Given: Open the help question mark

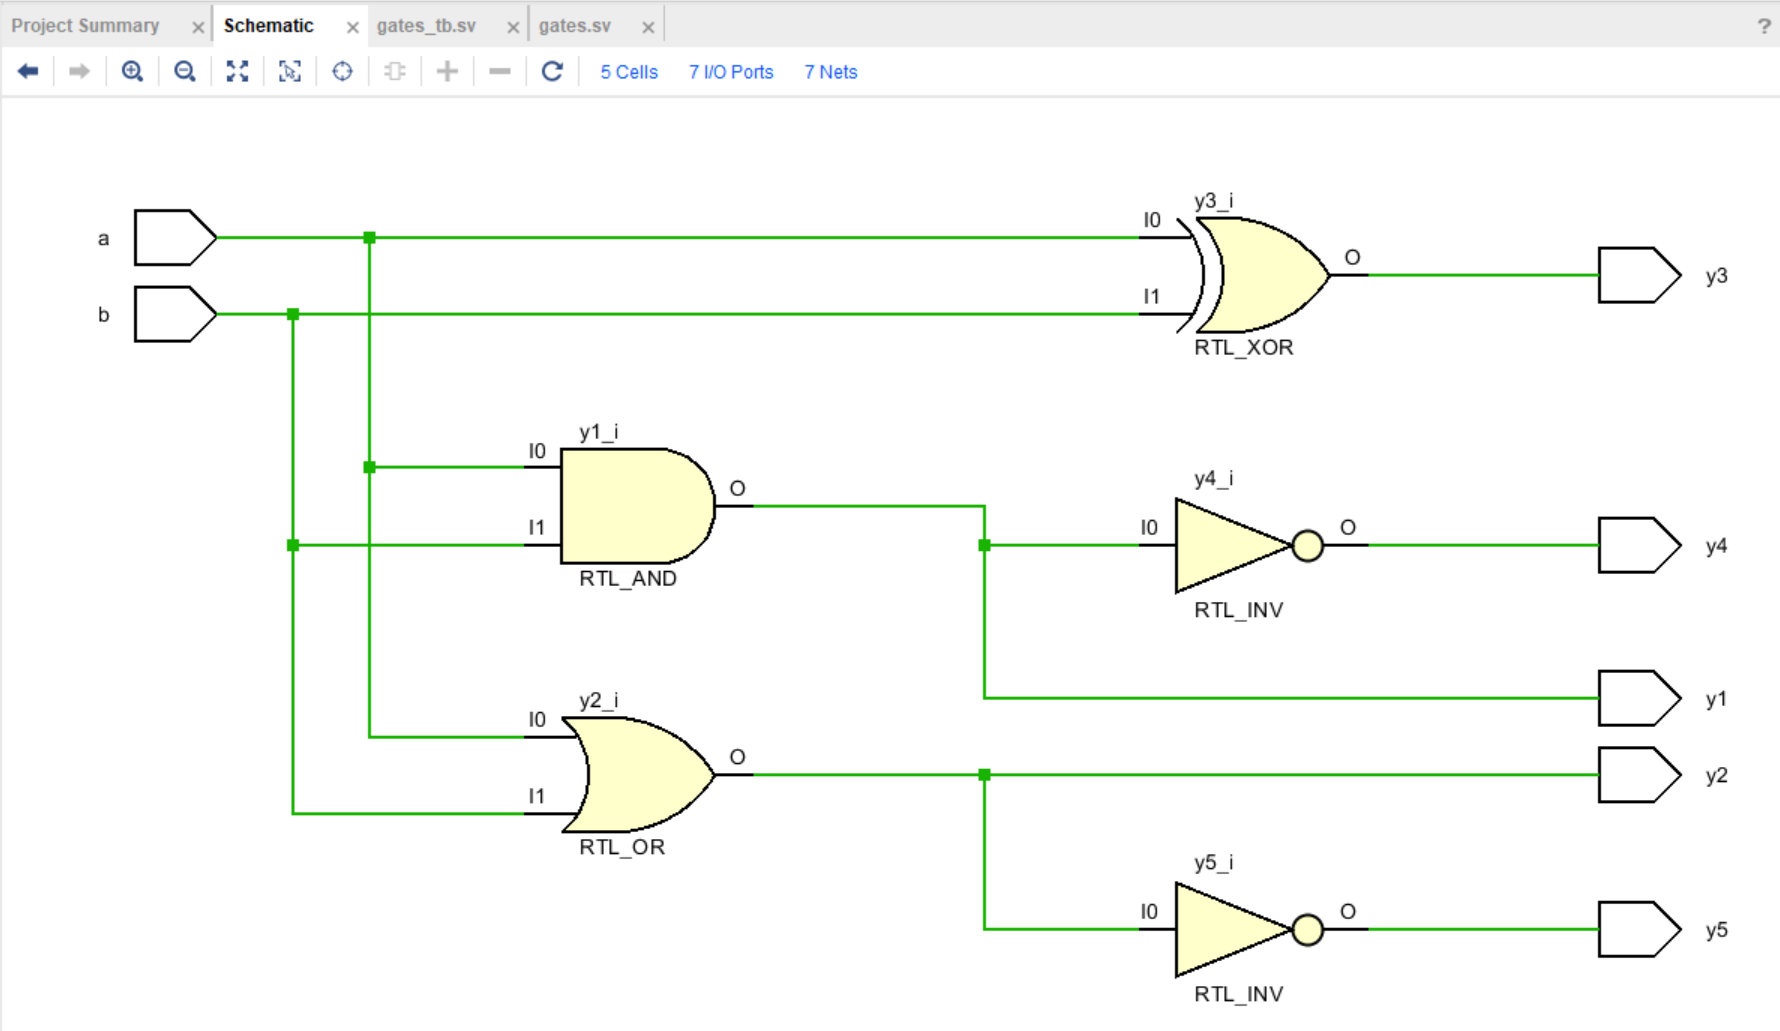Looking at the screenshot, I should tap(1764, 27).
